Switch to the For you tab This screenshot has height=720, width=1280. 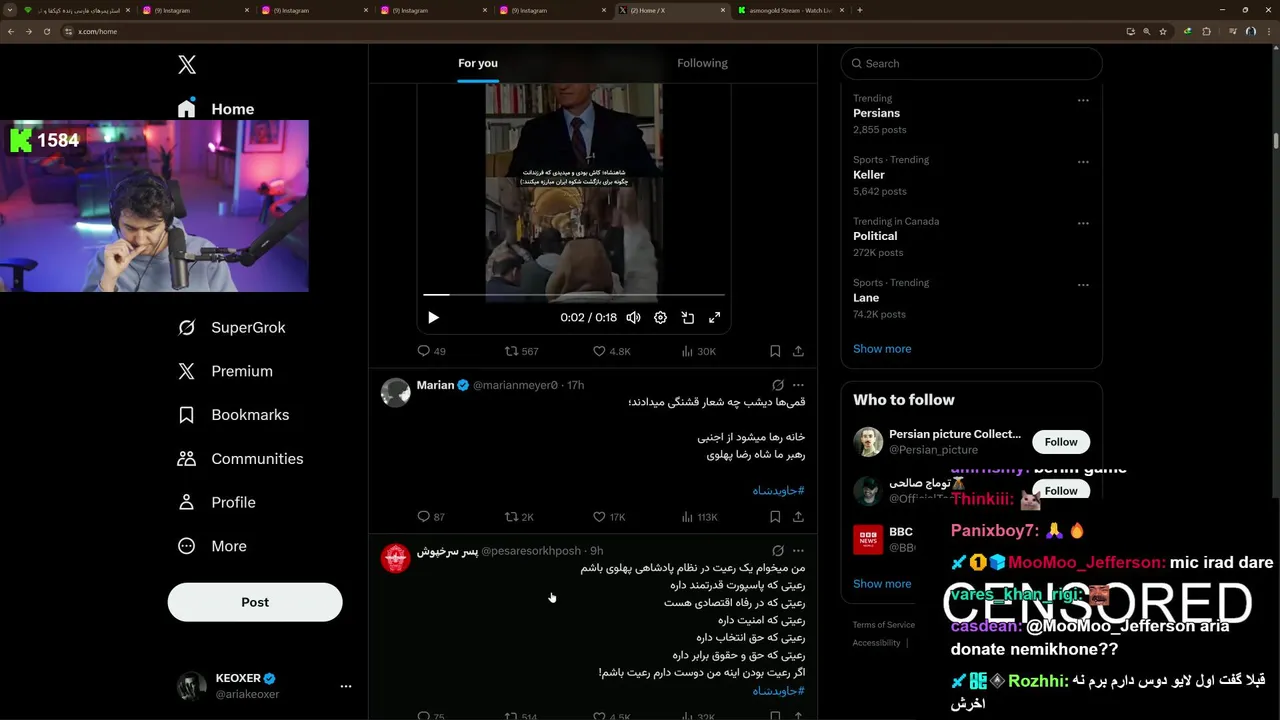pos(478,63)
